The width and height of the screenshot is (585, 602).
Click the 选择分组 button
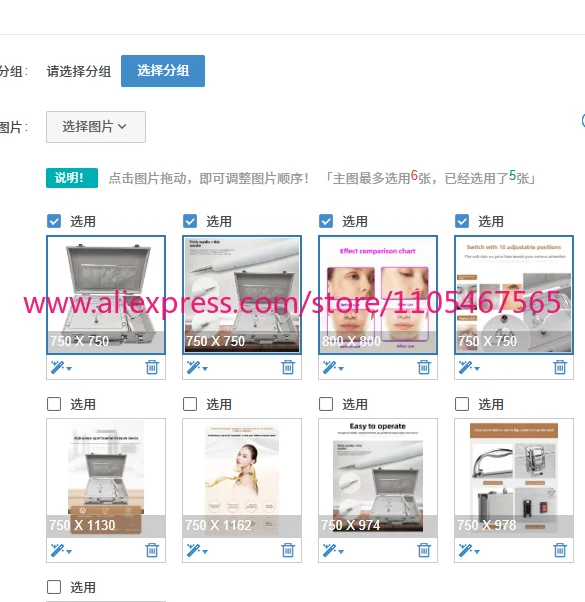pos(163,71)
